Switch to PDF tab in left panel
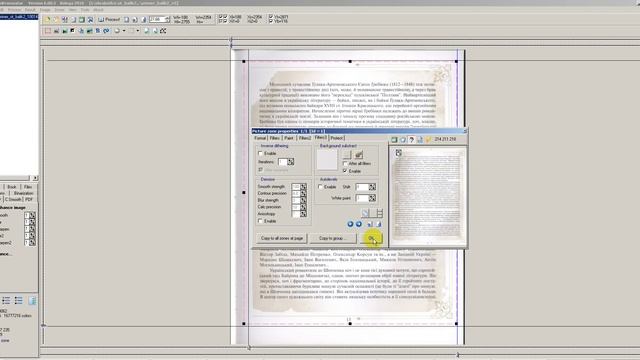Image resolution: width=640 pixels, height=360 pixels. tap(29, 199)
